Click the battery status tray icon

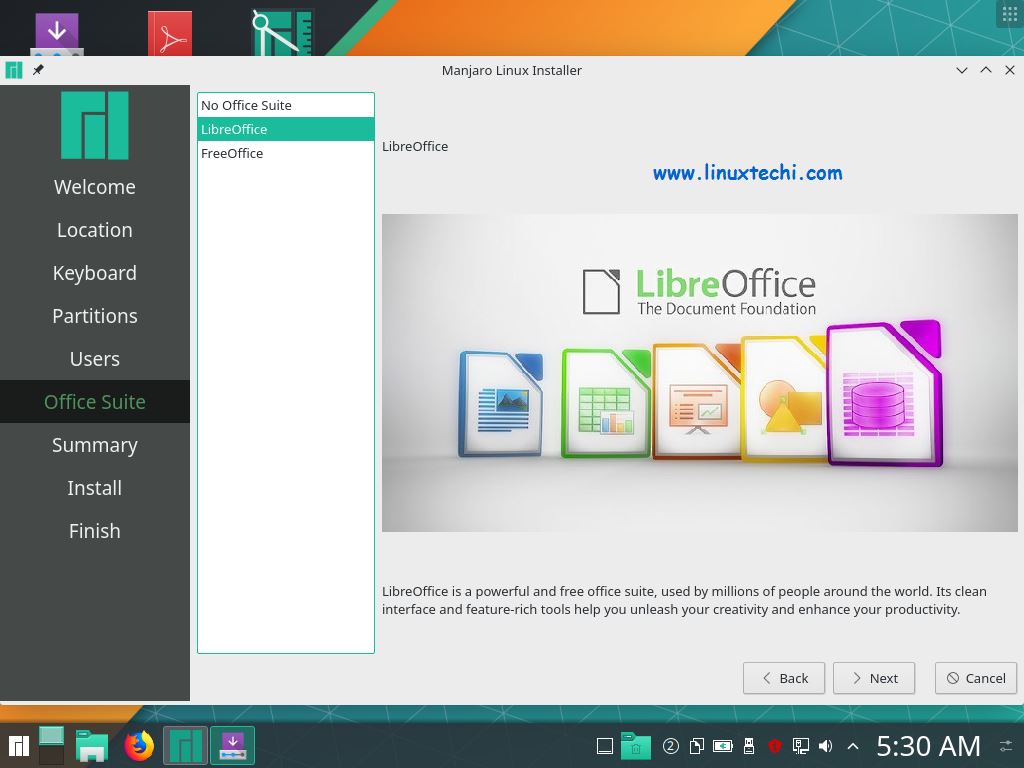(721, 745)
